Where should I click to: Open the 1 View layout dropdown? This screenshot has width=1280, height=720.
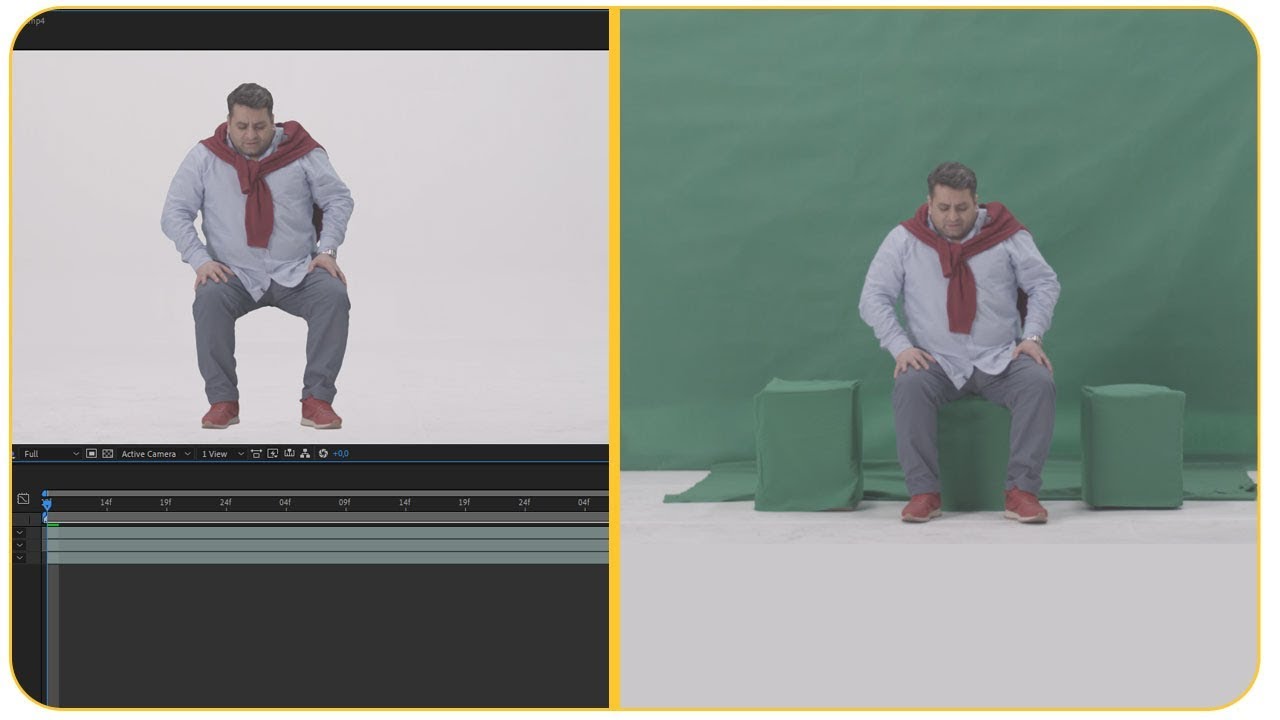(222, 454)
